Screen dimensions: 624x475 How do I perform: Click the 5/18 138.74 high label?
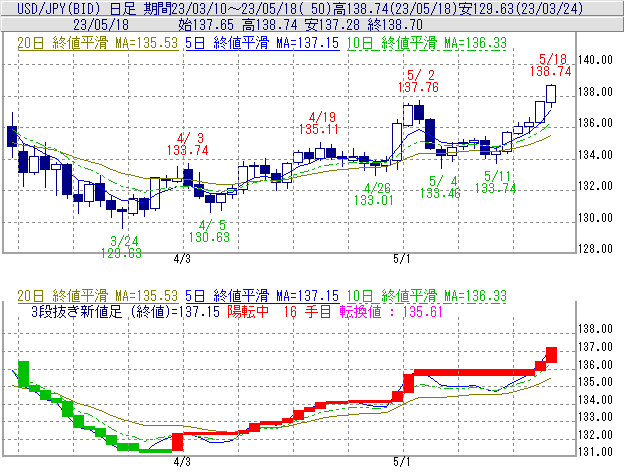551,65
